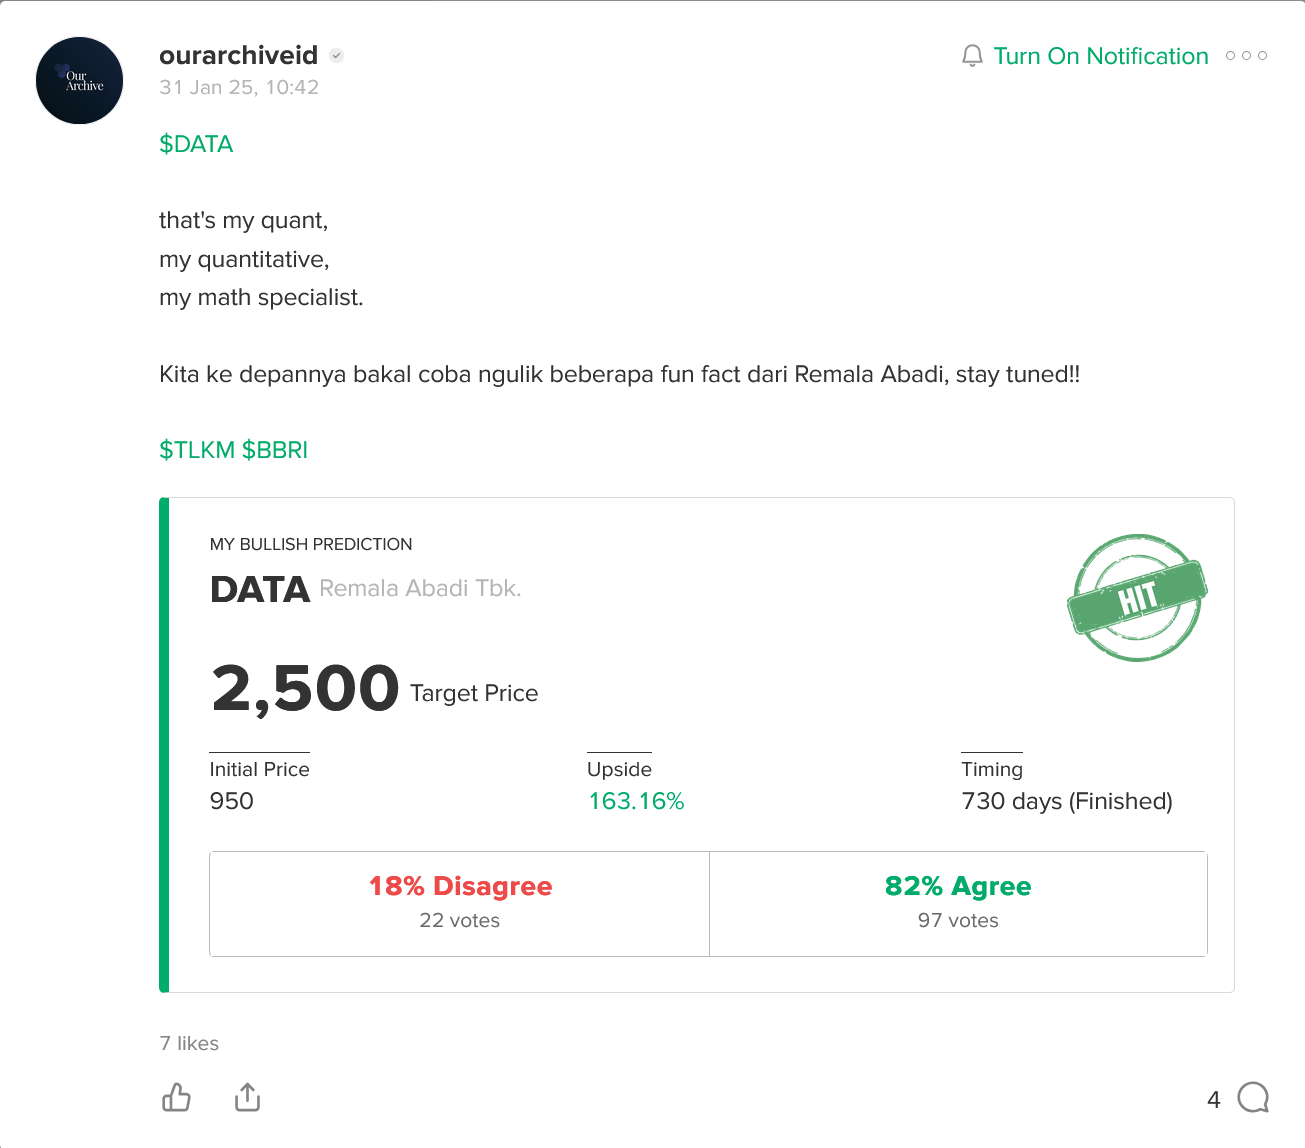
Task: Click the post timestamp 31 Jan 25
Action: click(x=239, y=87)
